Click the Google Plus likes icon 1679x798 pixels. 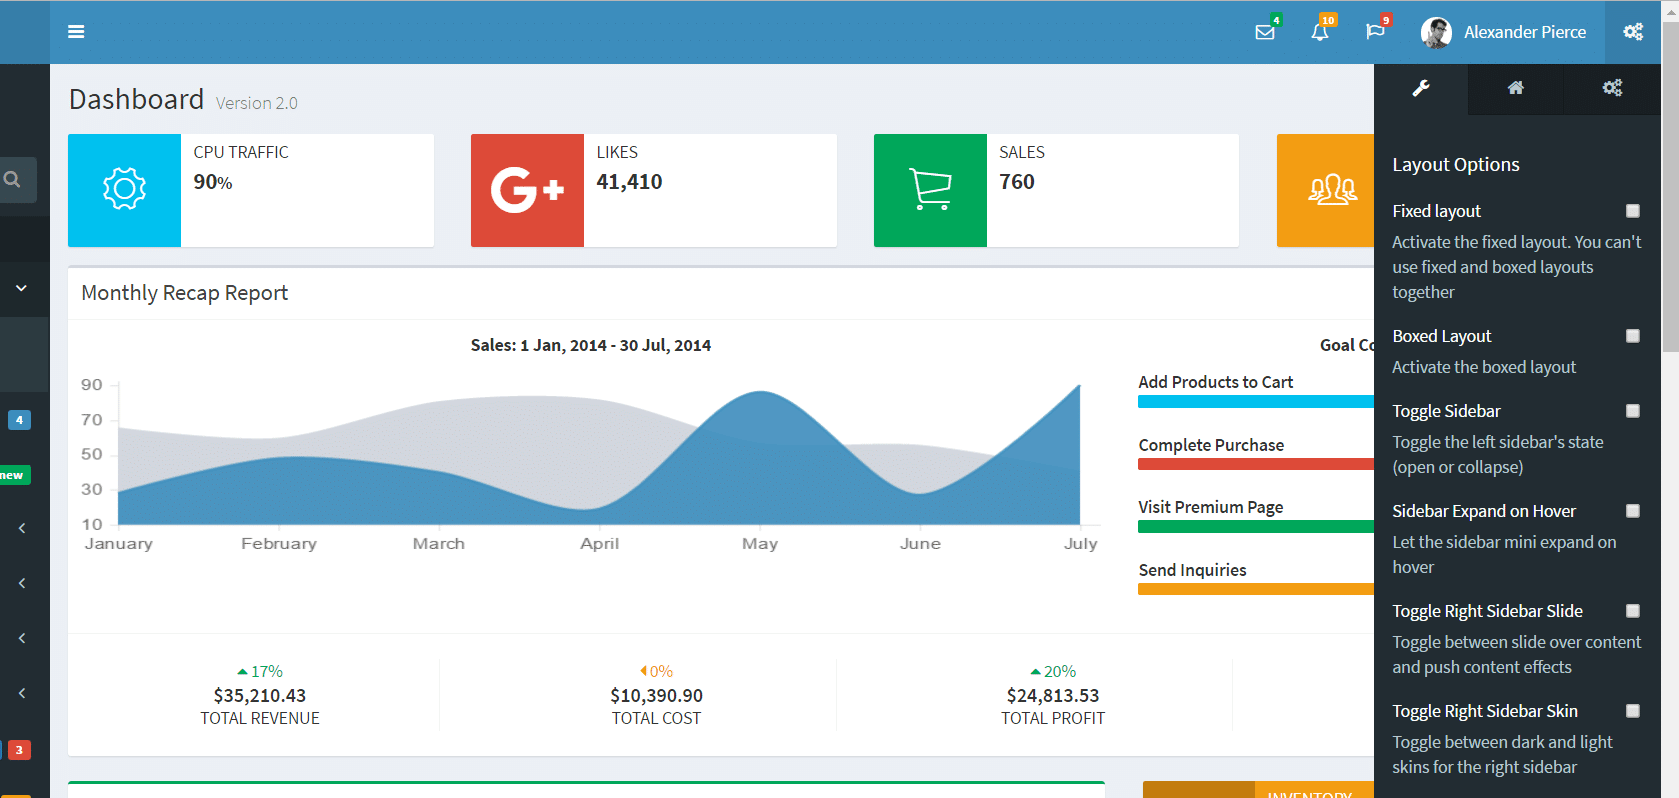point(527,190)
